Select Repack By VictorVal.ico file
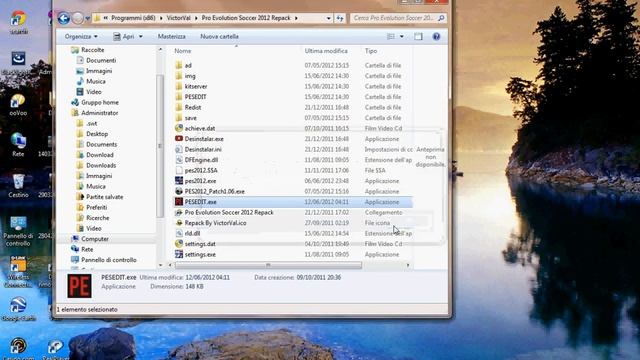The height and width of the screenshot is (360, 640). point(215,223)
